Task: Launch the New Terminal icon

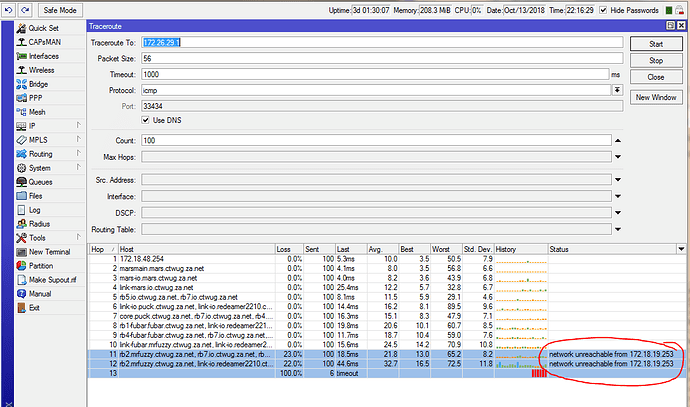Action: [x=21, y=252]
